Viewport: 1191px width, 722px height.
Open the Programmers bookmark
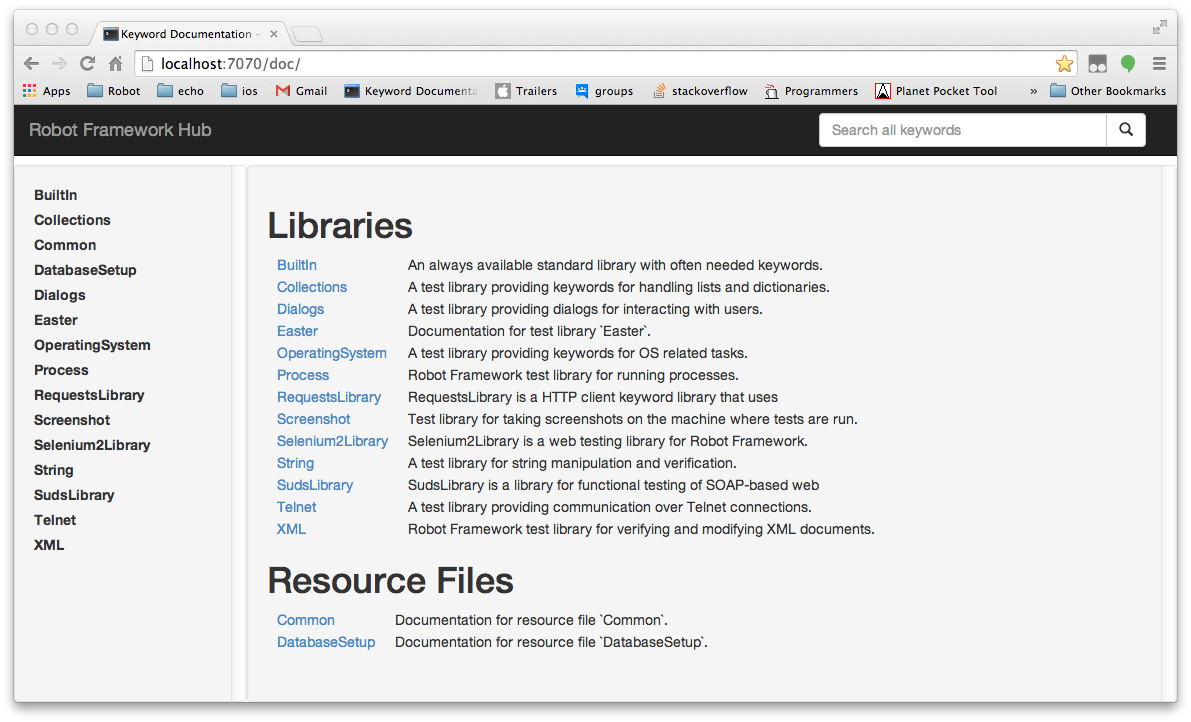pyautogui.click(x=811, y=91)
